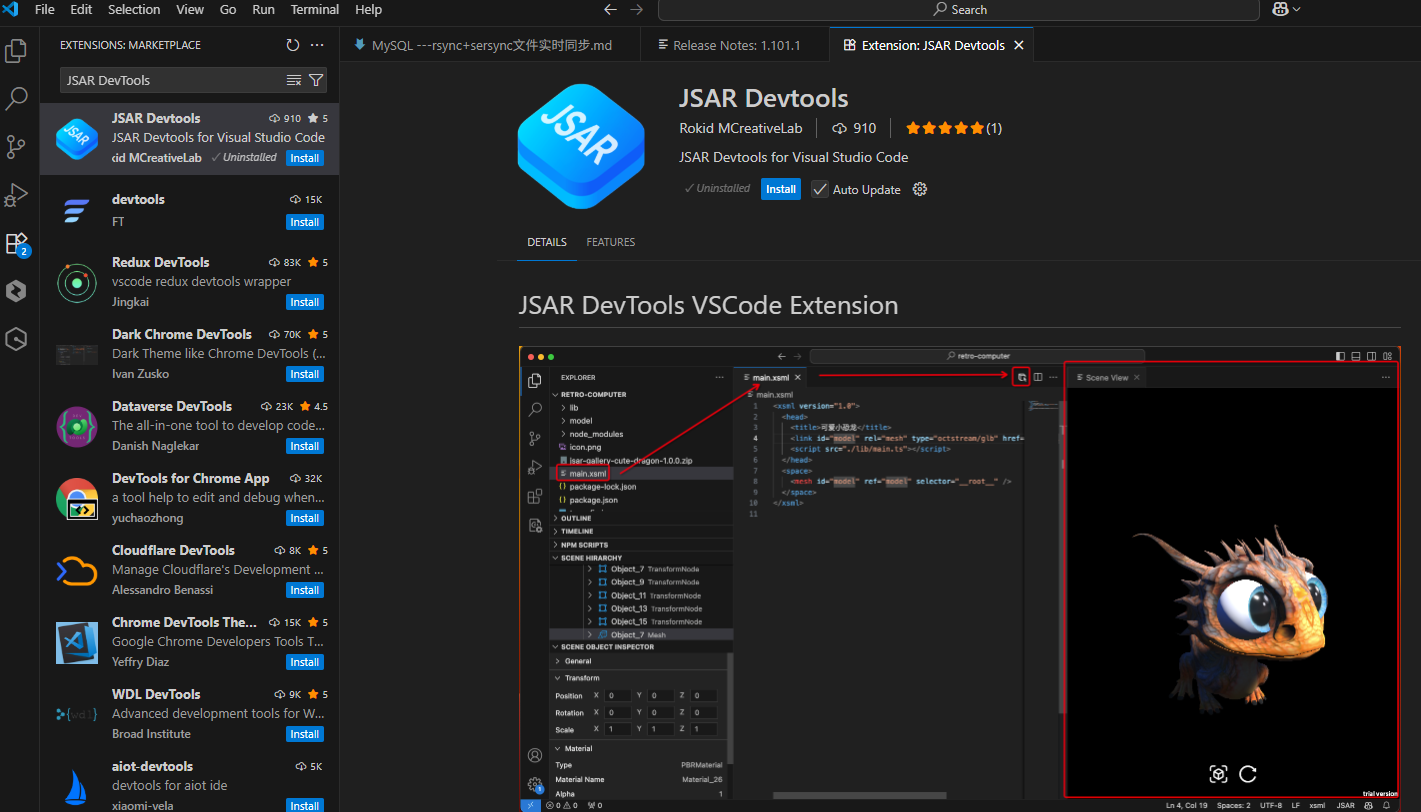Open the Run menu
This screenshot has width=1421, height=812.
(x=264, y=10)
